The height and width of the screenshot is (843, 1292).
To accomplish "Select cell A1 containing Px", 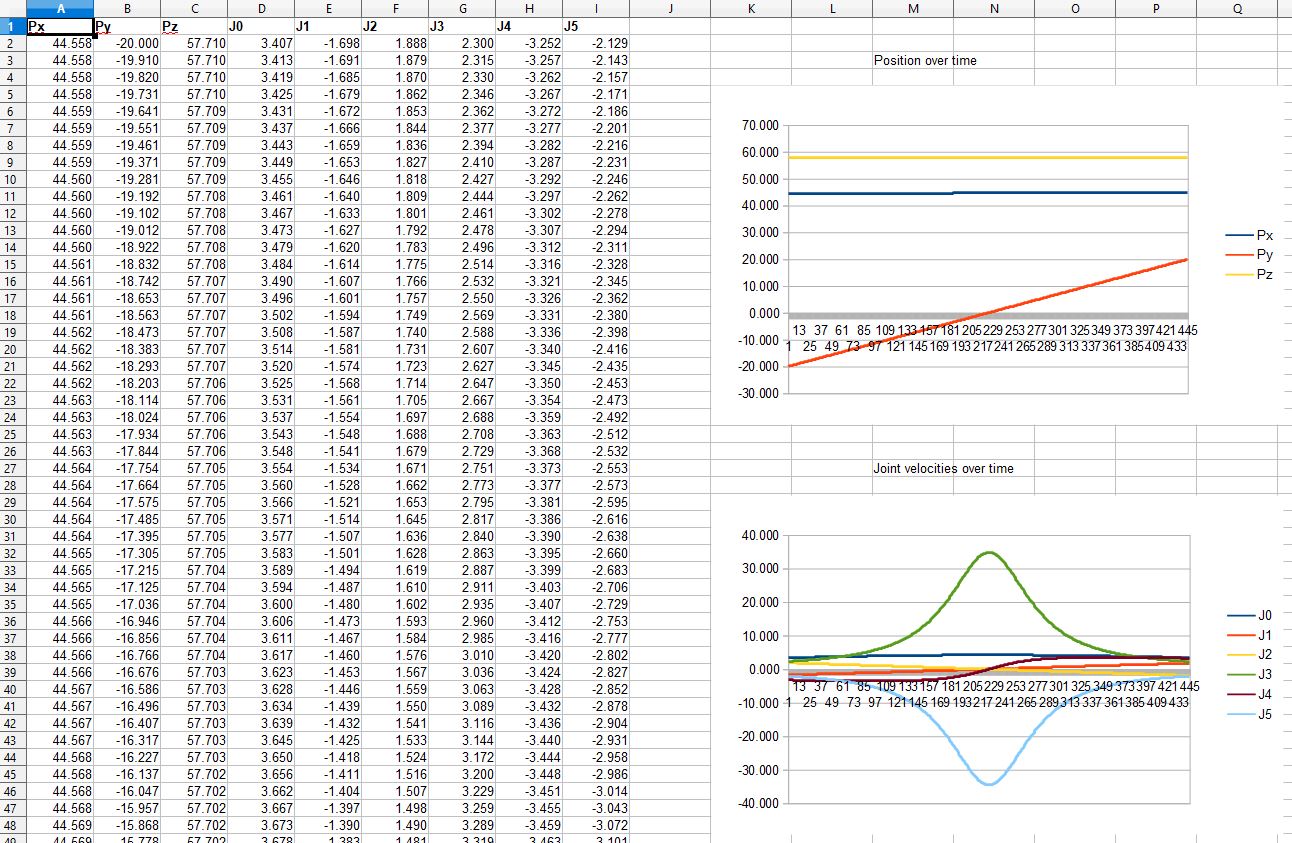I will (x=60, y=26).
